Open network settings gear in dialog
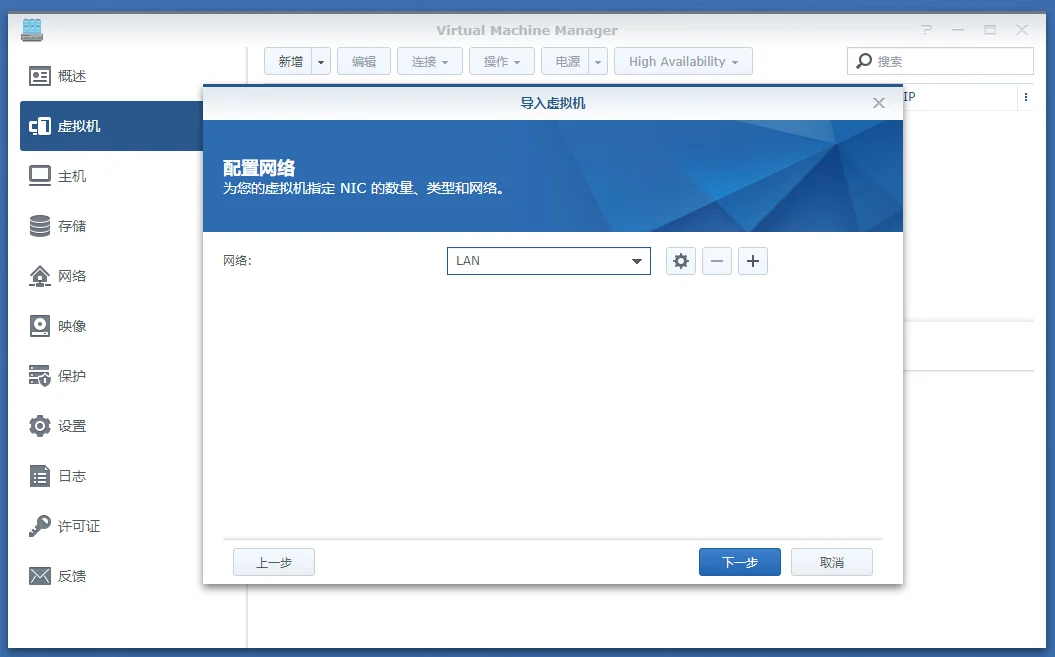 (681, 261)
